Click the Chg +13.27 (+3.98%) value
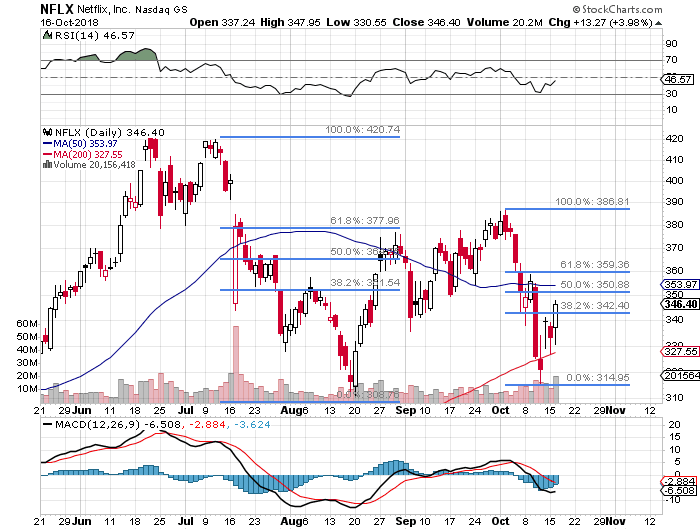The width and height of the screenshot is (700, 530). (x=600, y=22)
